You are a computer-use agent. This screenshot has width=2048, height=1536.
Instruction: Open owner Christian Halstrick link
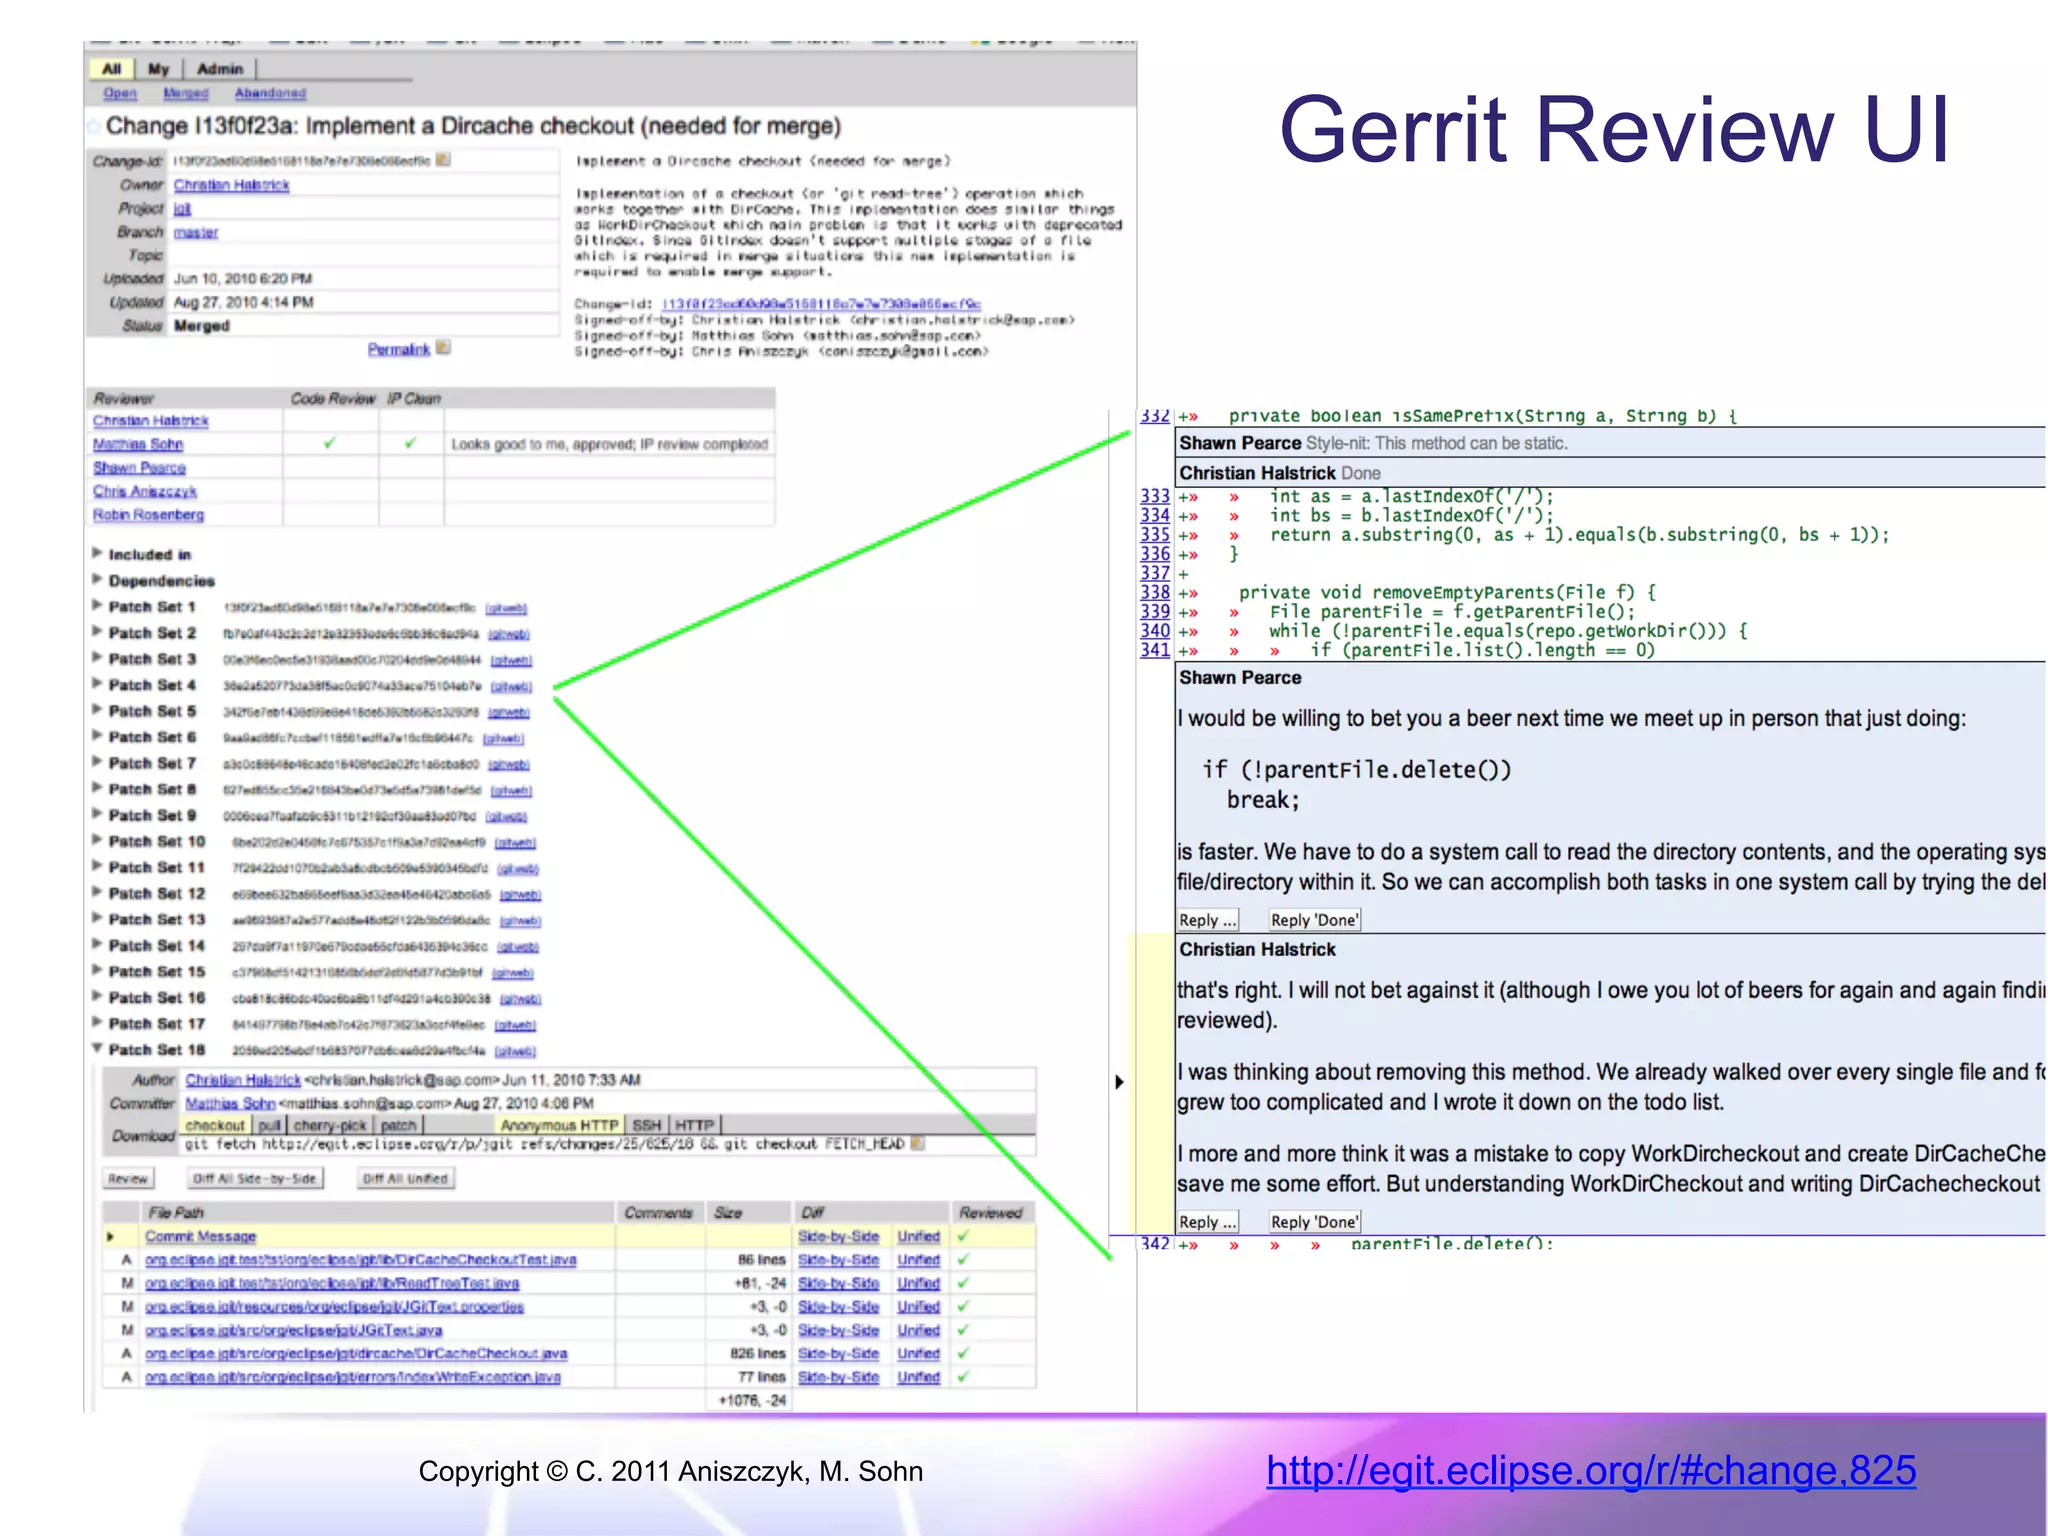(231, 185)
